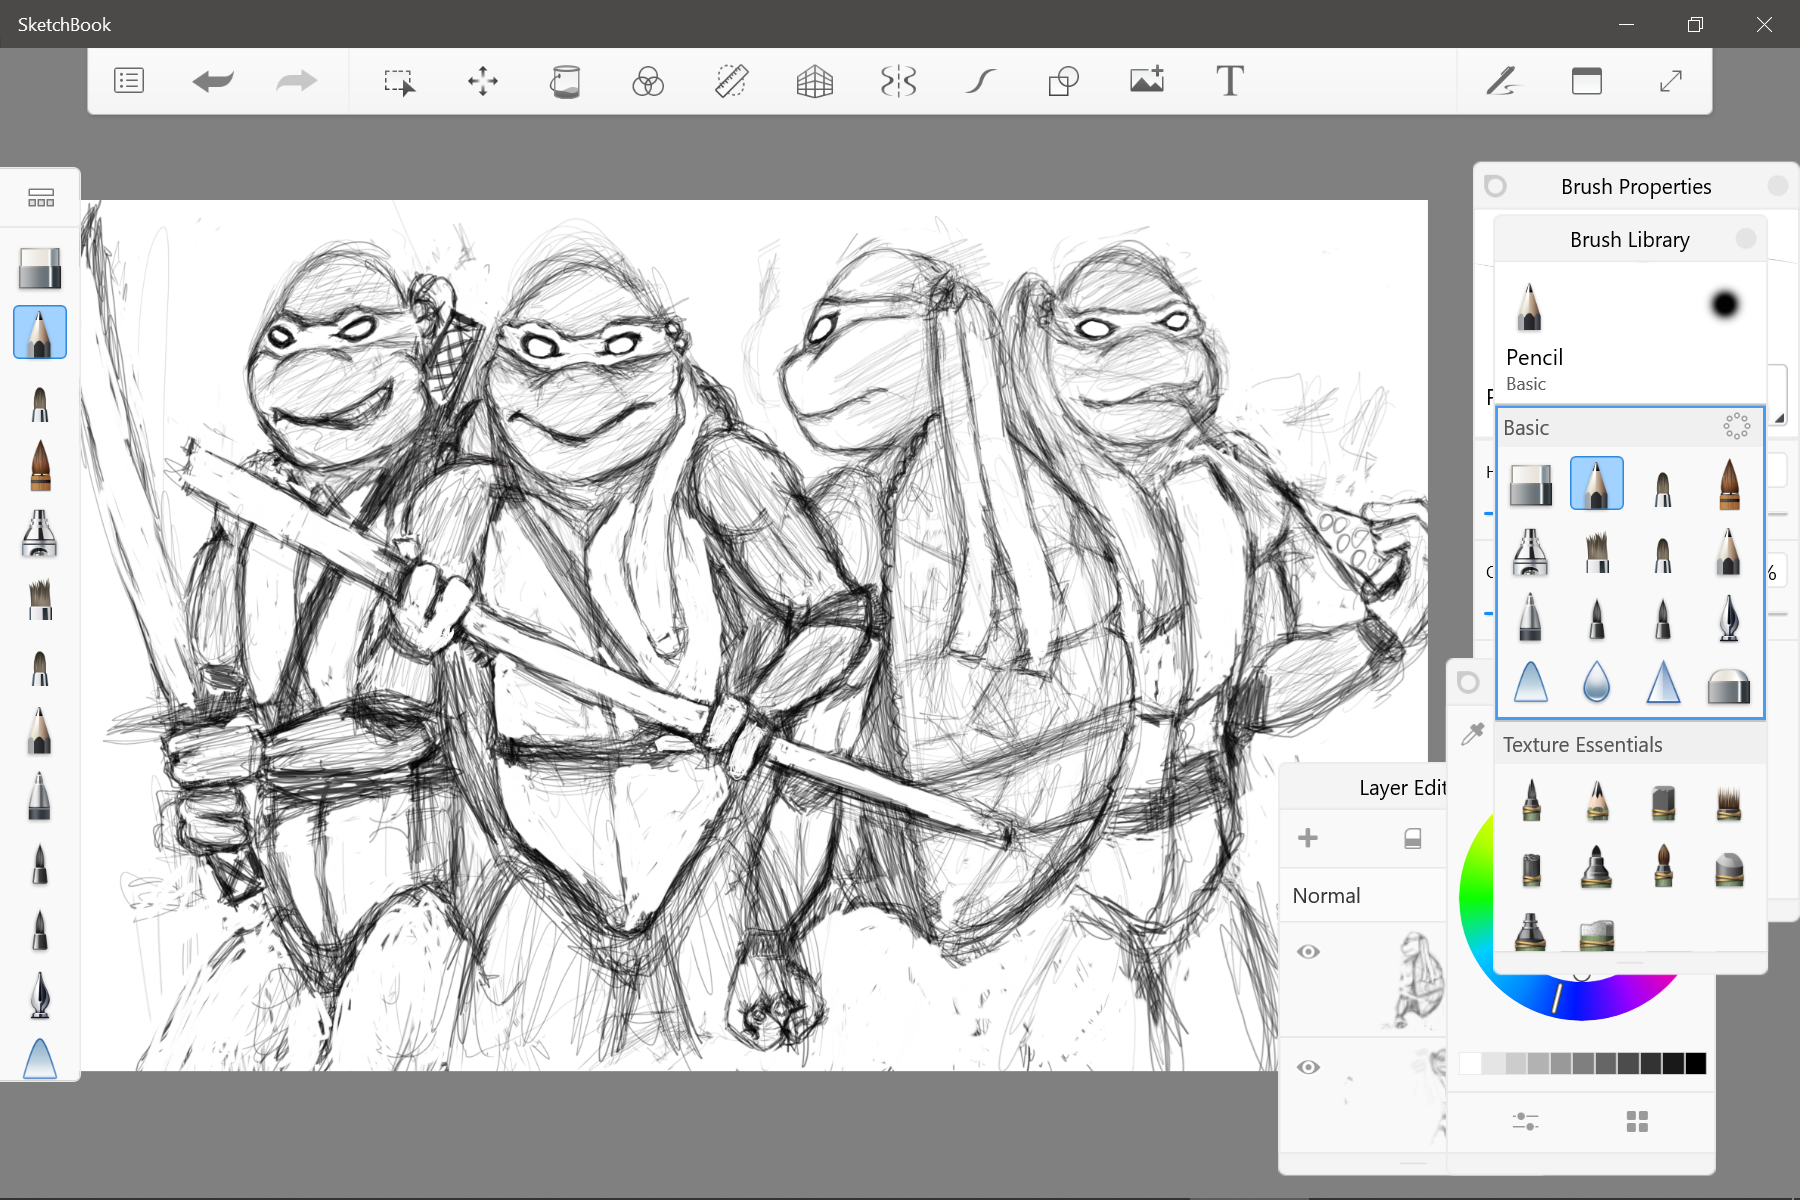
Task: Turn on Symmetry tool
Action: pos(898,81)
